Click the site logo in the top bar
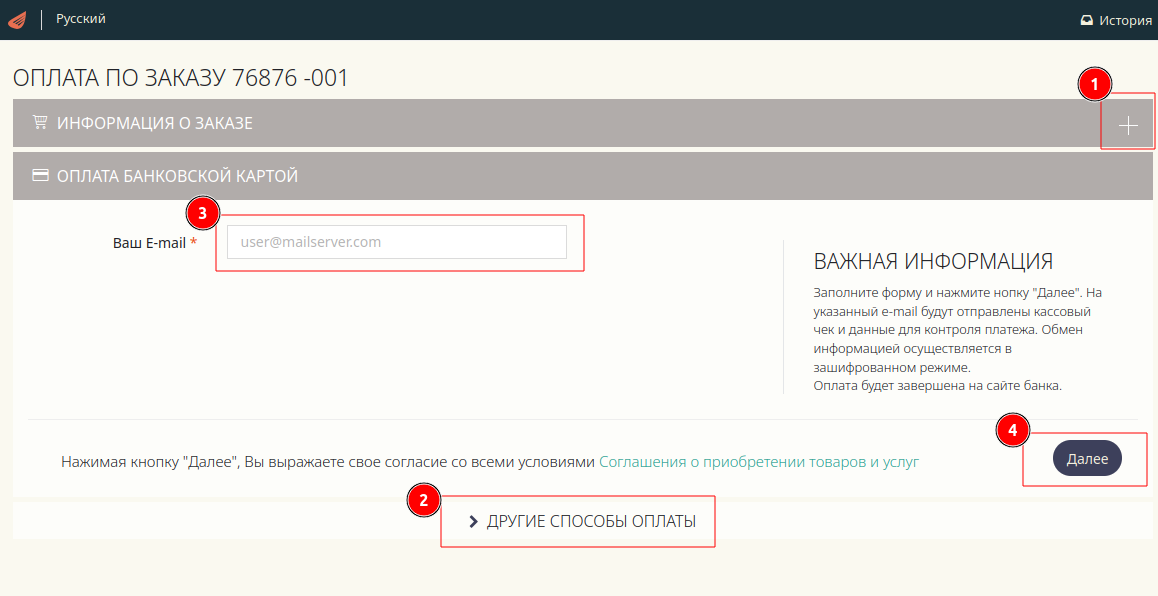The width and height of the screenshot is (1158, 596). point(17,19)
